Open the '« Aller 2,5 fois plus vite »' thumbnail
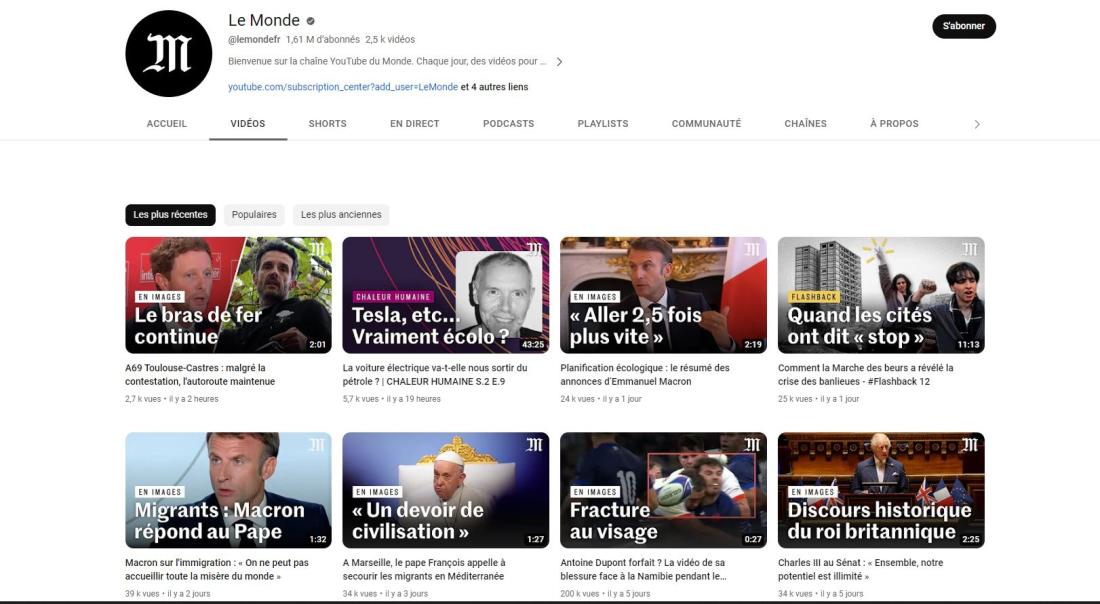 click(x=663, y=295)
